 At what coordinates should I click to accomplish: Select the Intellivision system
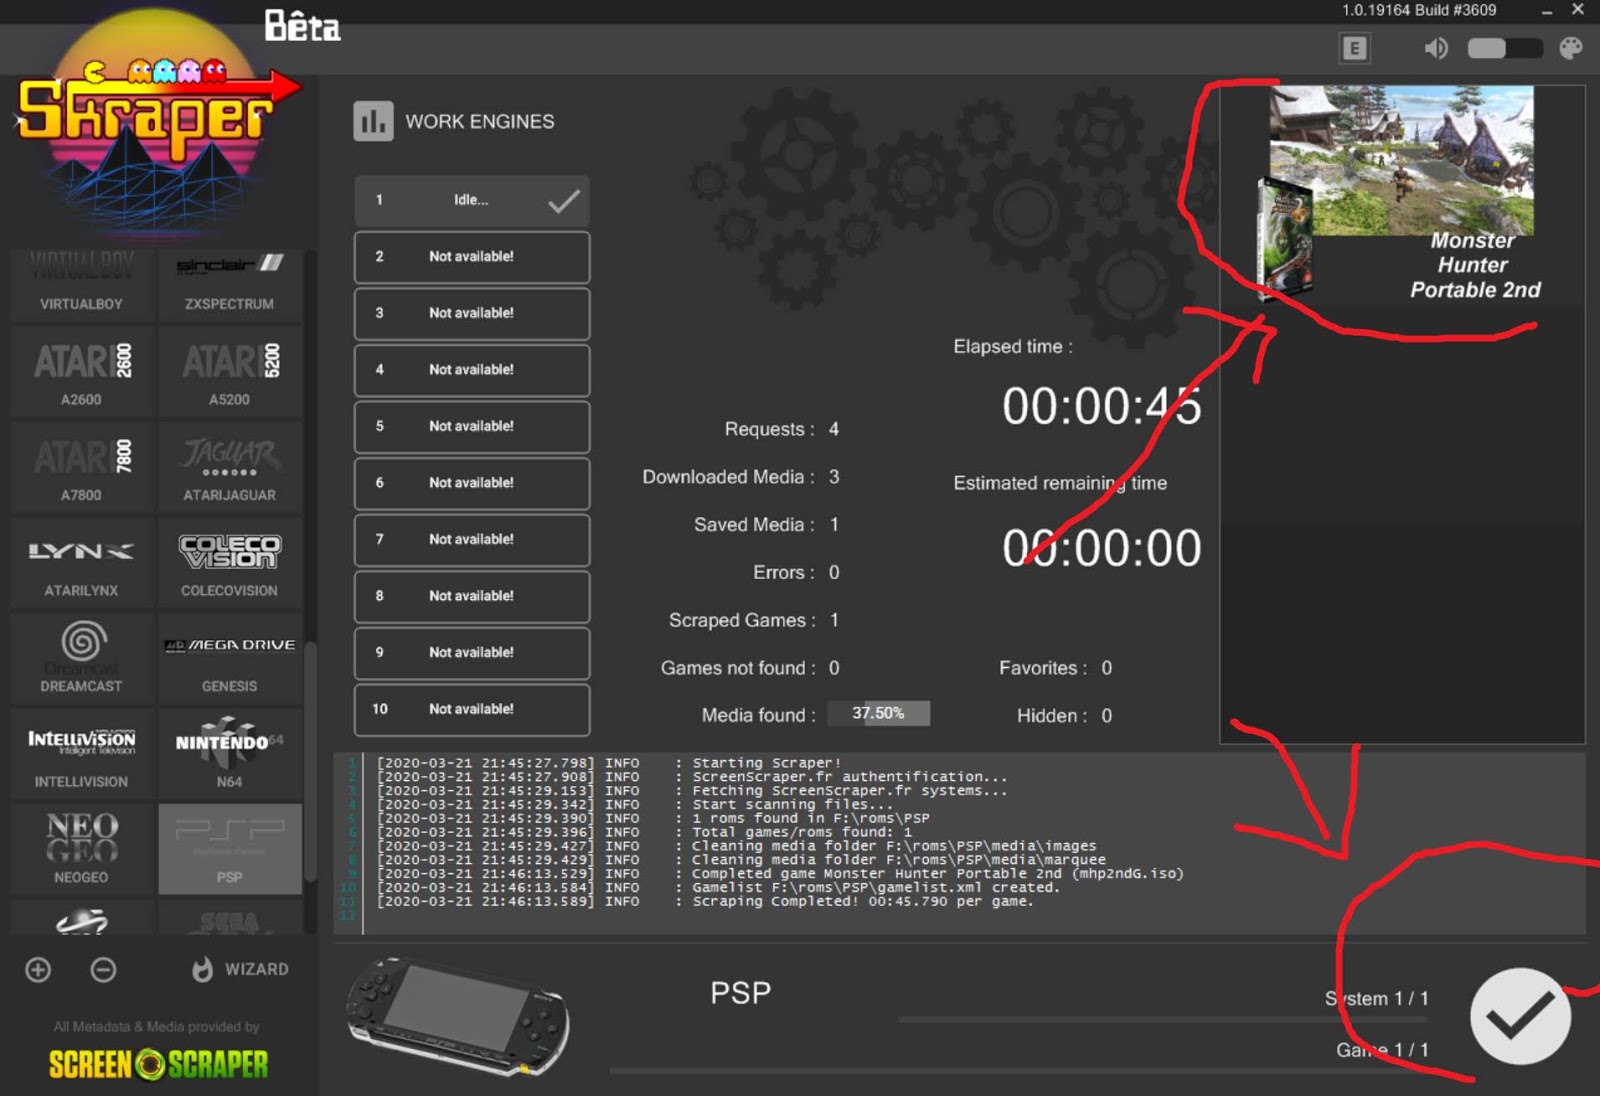(x=82, y=754)
